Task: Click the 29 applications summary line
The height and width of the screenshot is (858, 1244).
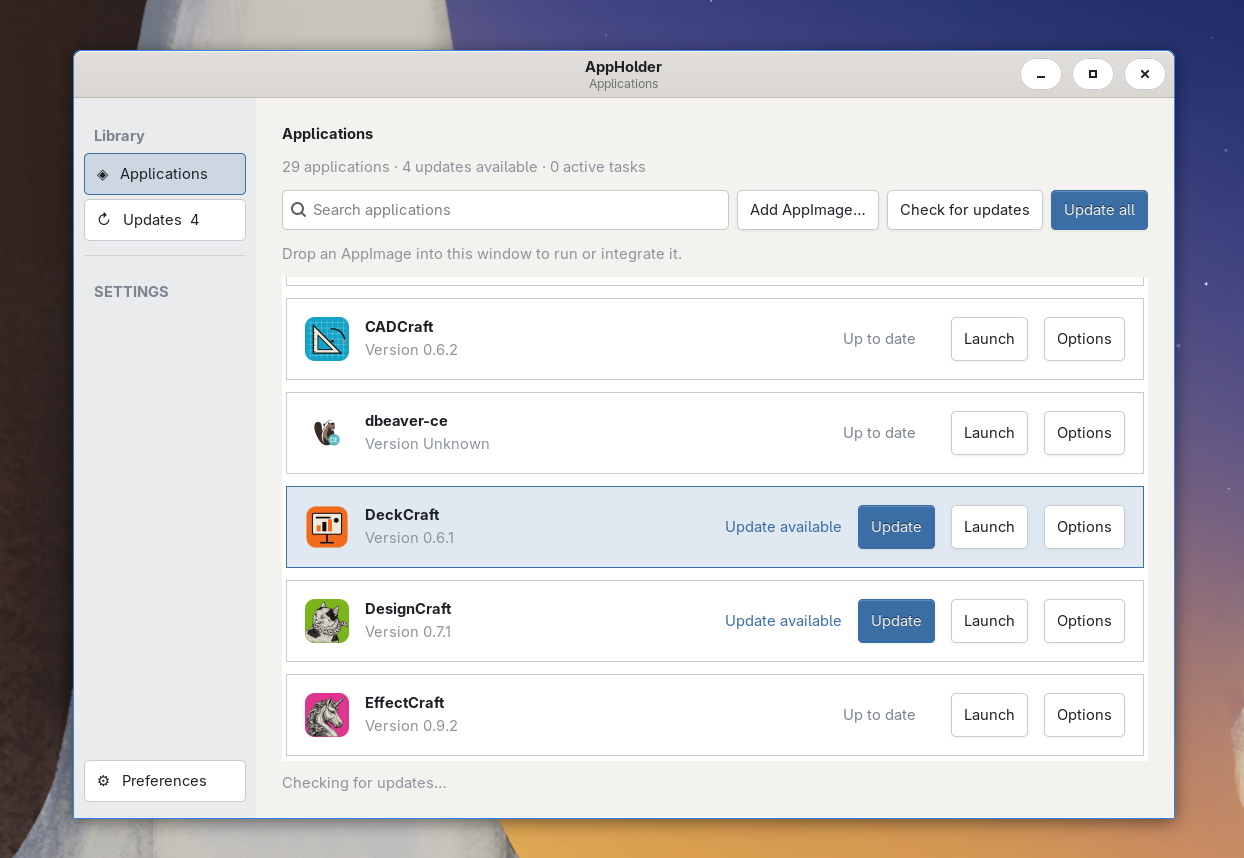Action: (464, 167)
